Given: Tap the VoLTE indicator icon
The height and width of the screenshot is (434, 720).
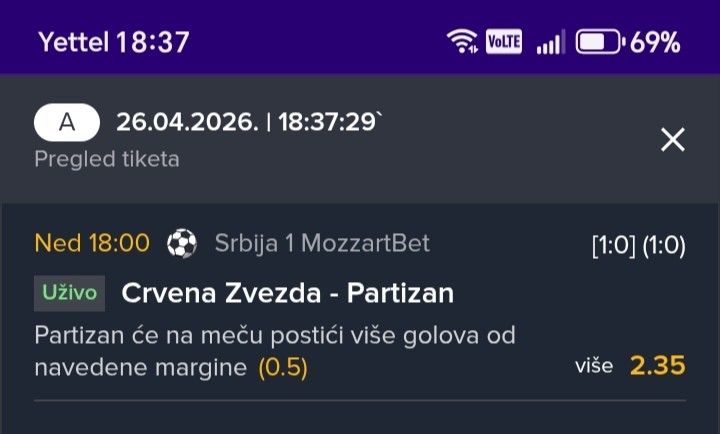Looking at the screenshot, I should tap(503, 42).
